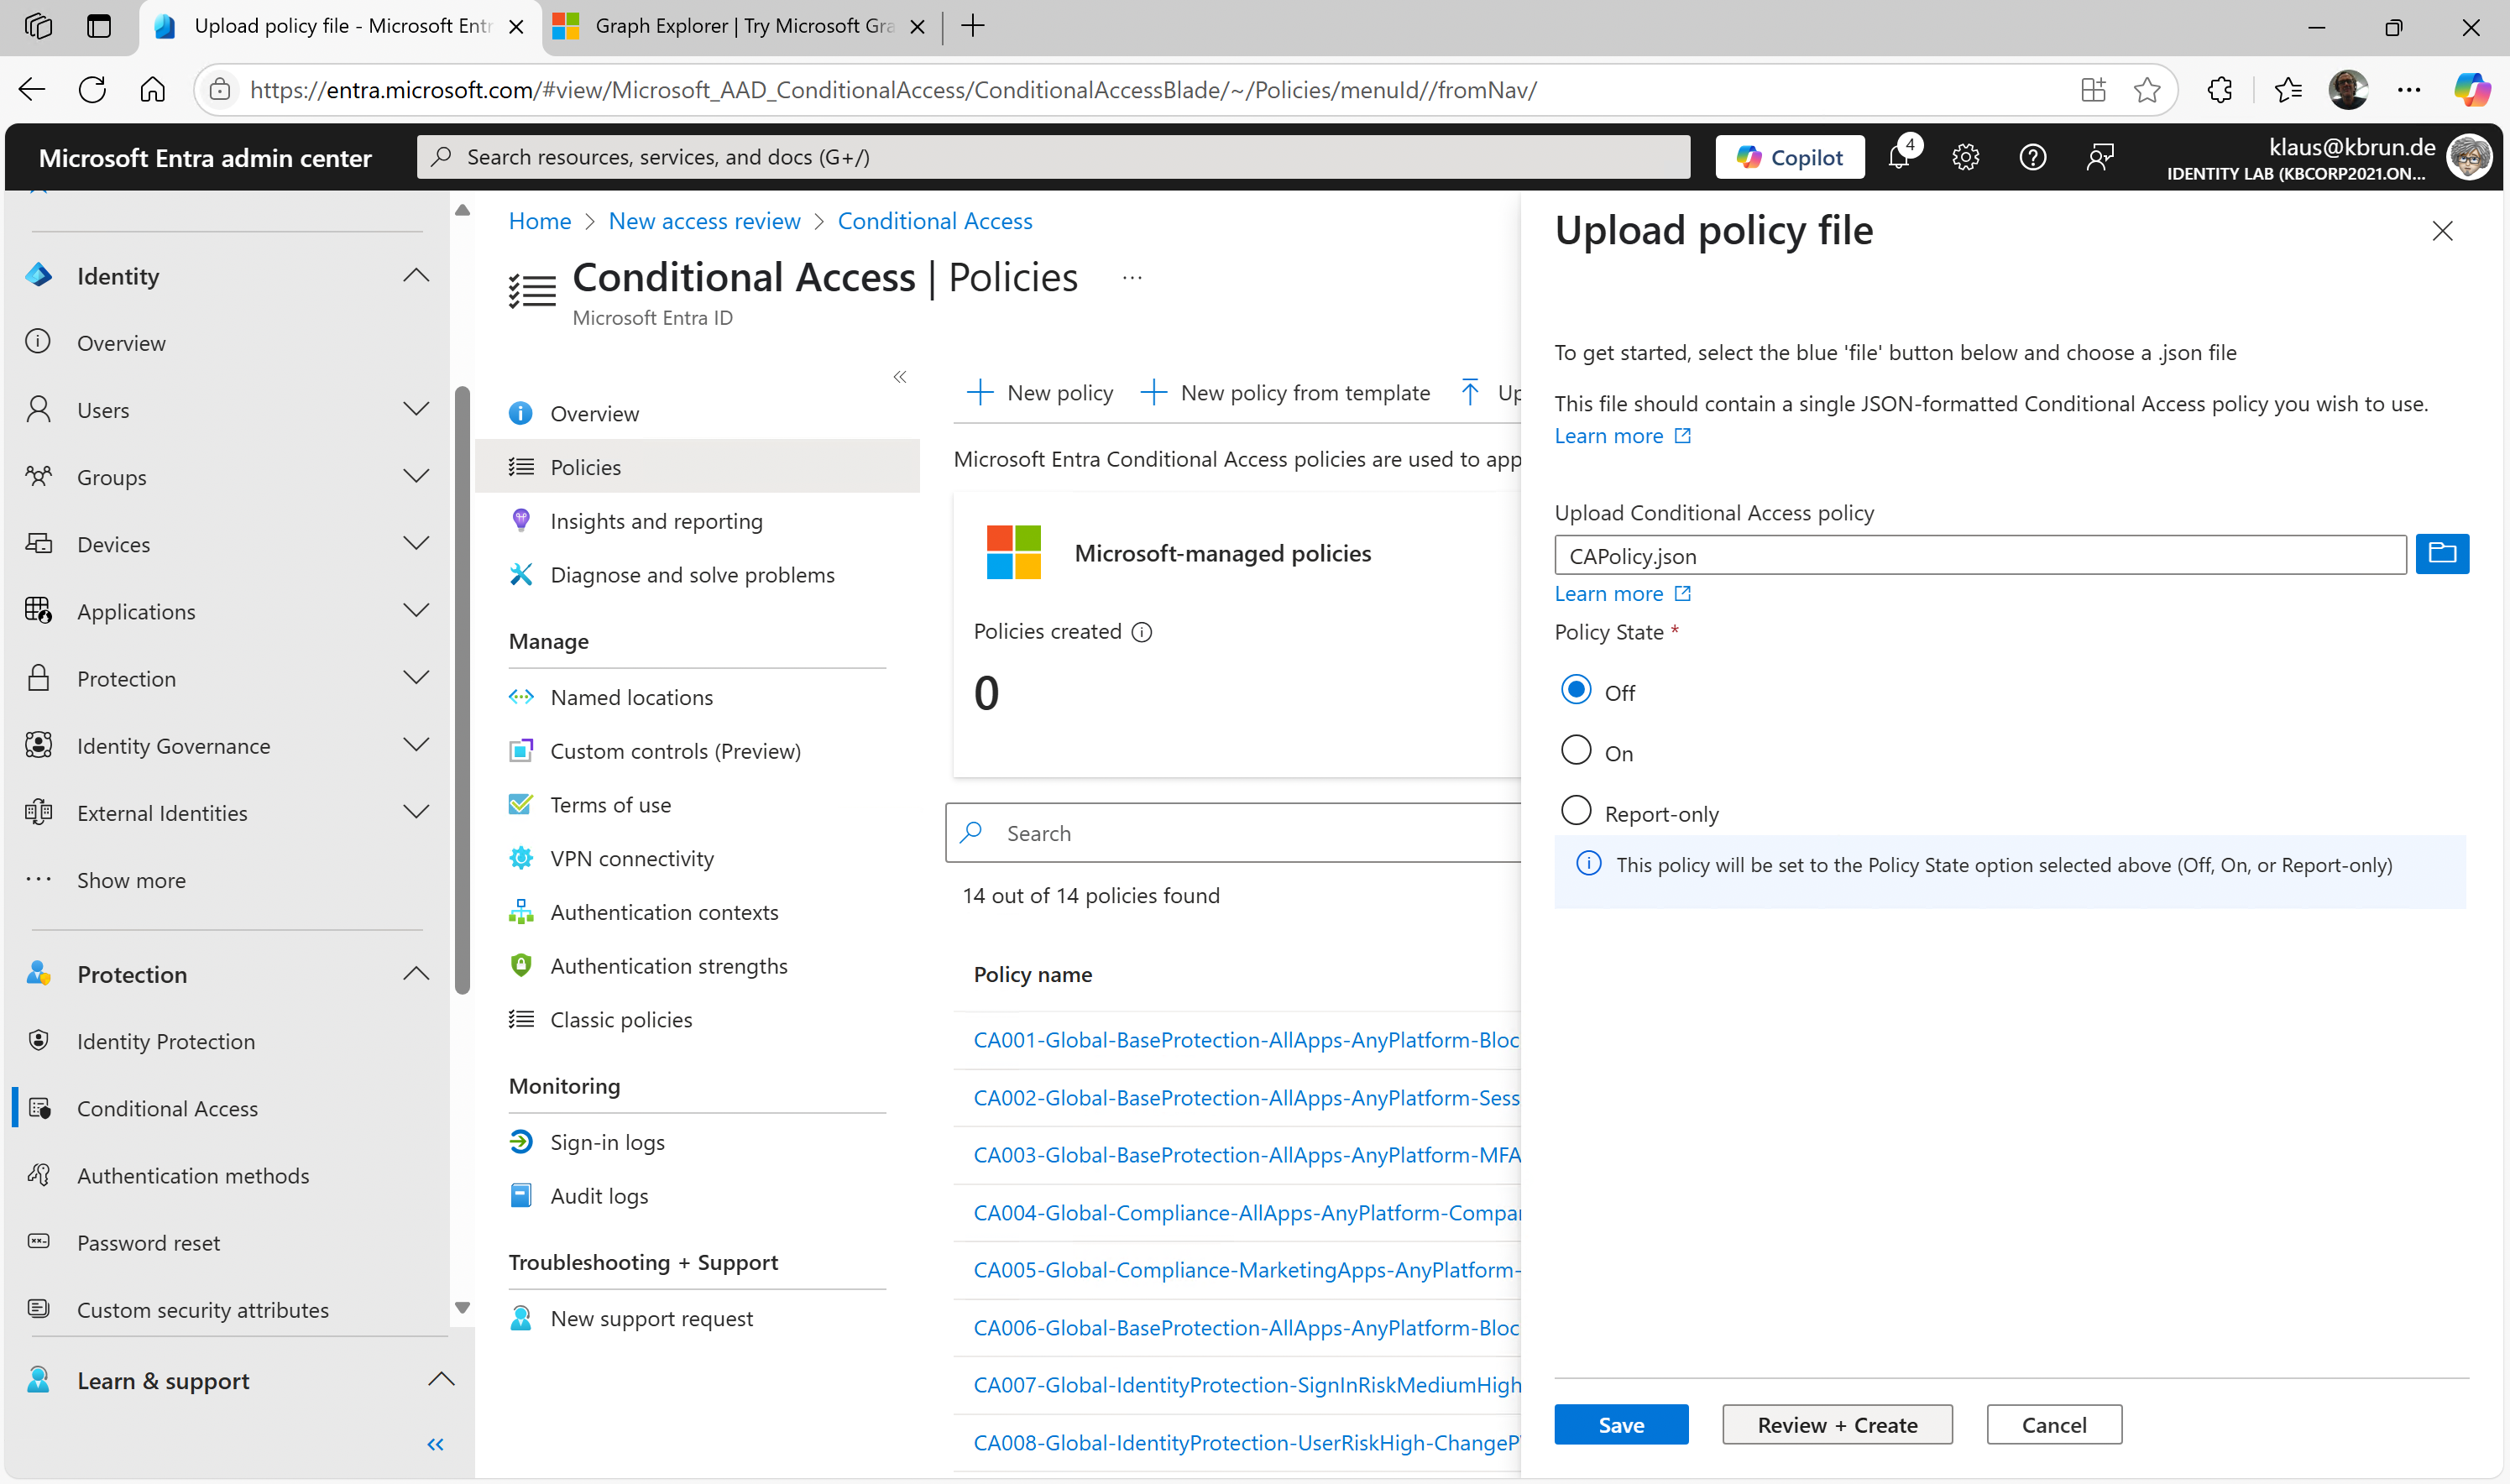This screenshot has height=1484, width=2510.
Task: Select the Report-only policy state
Action: point(1576,811)
